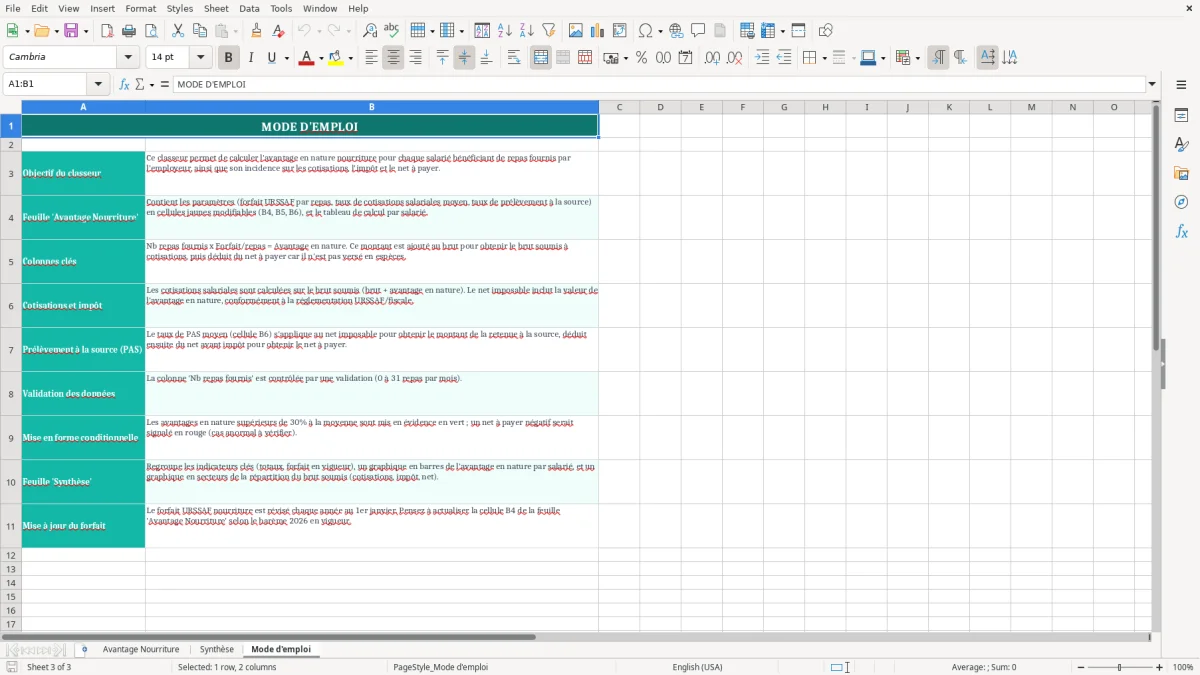Open the sidebar Gallery

click(x=1181, y=174)
